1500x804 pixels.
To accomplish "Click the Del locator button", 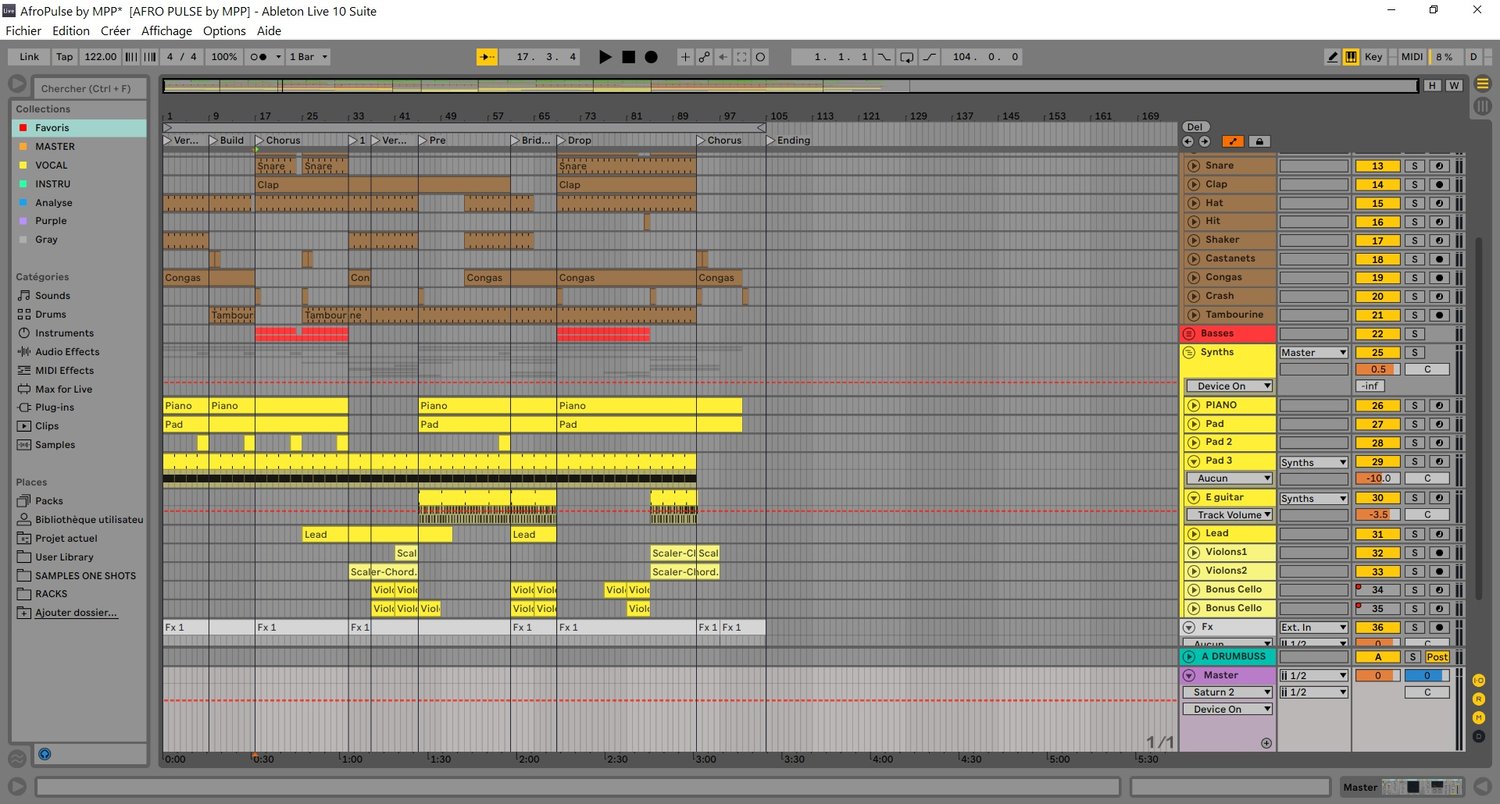I will [1195, 127].
